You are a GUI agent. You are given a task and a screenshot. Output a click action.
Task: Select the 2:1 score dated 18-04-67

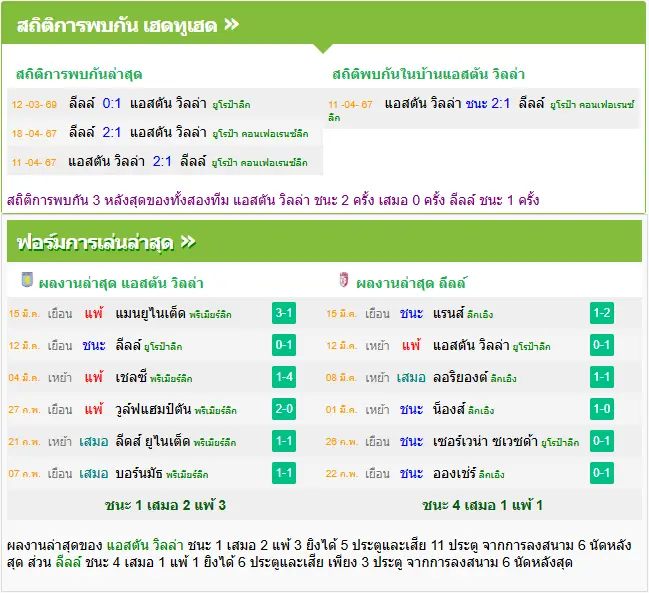(112, 132)
